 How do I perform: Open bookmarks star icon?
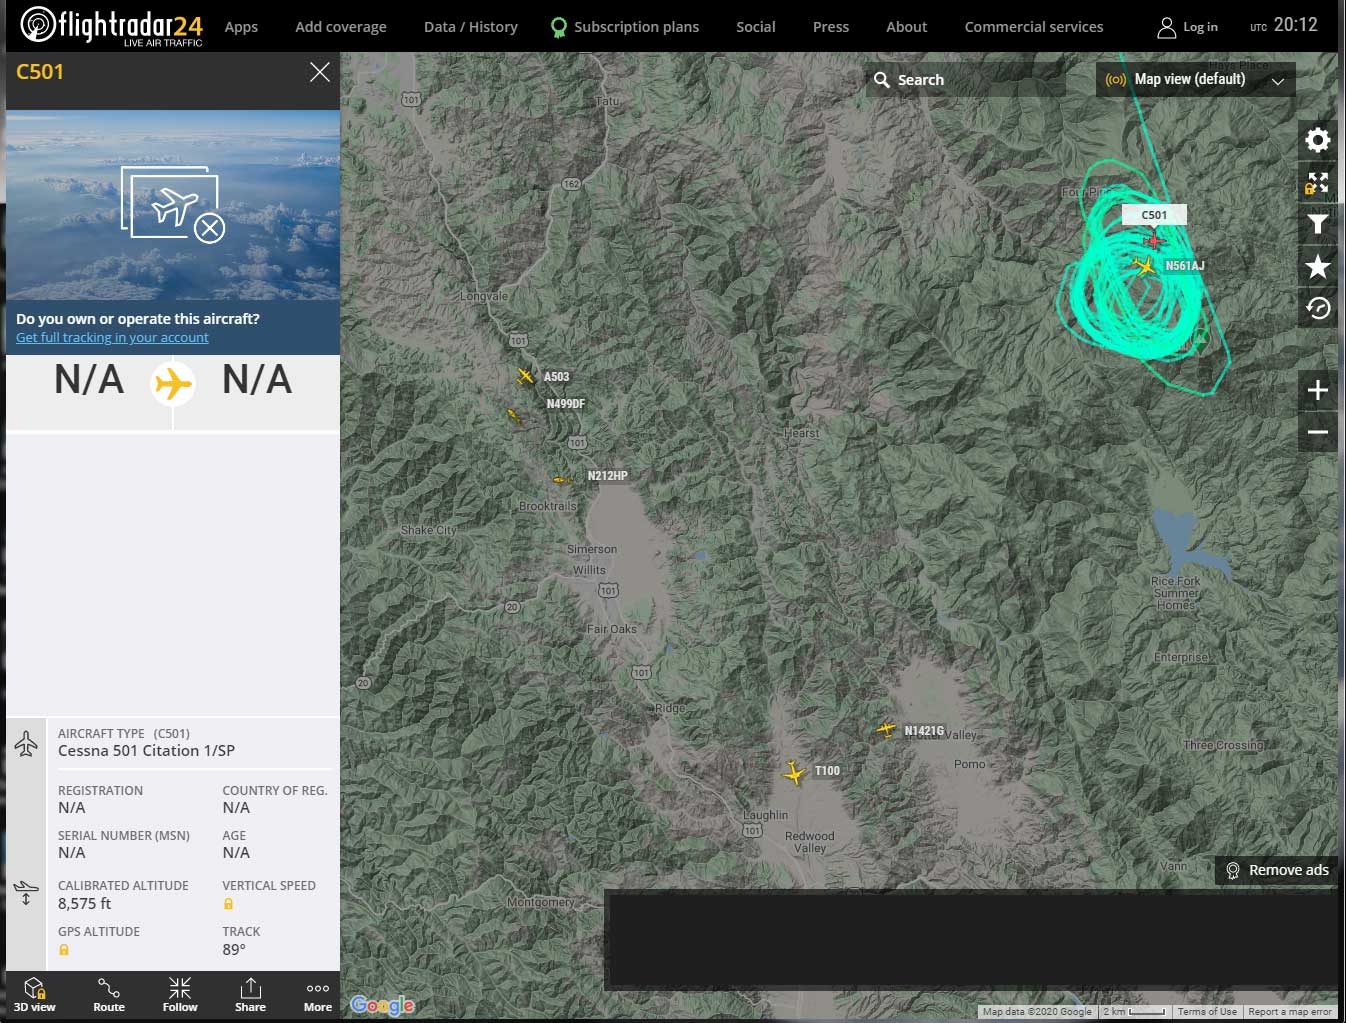(x=1317, y=267)
